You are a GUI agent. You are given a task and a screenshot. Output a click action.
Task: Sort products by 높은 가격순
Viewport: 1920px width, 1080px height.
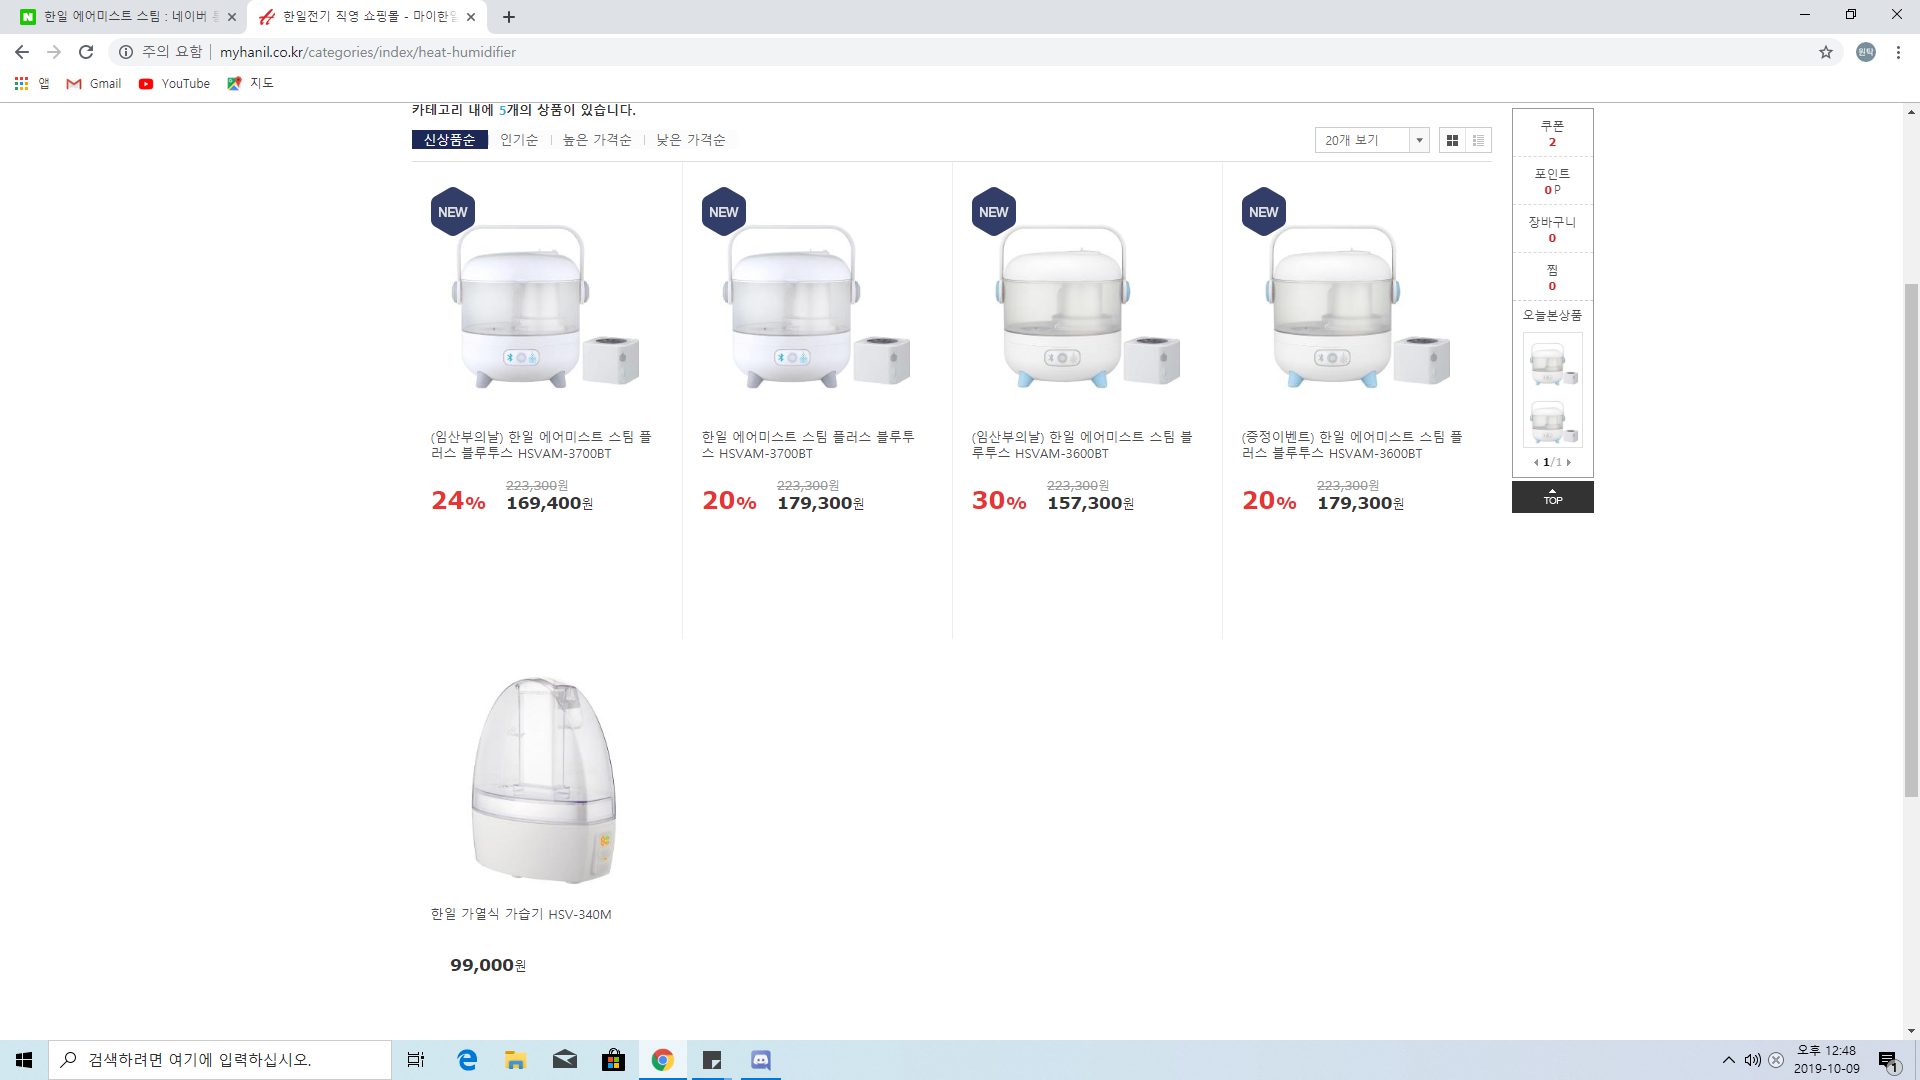597,140
